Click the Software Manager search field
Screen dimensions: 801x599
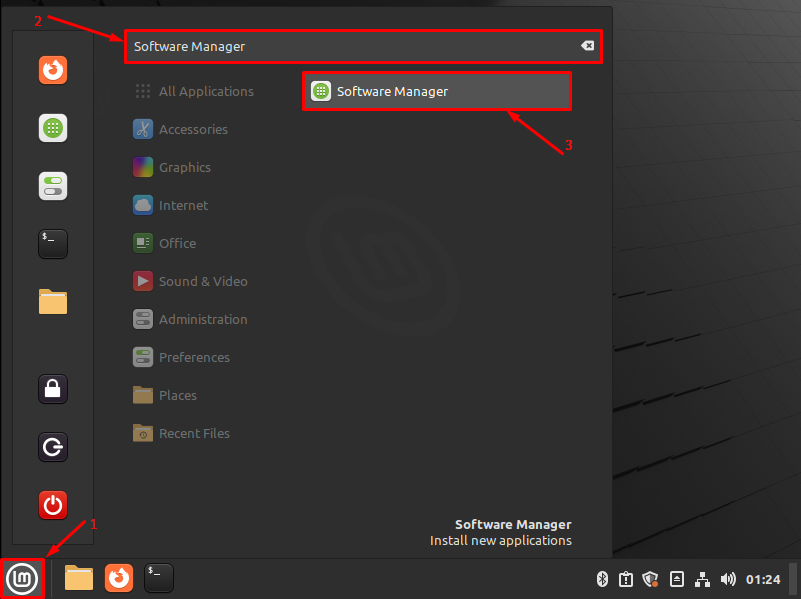coord(350,47)
